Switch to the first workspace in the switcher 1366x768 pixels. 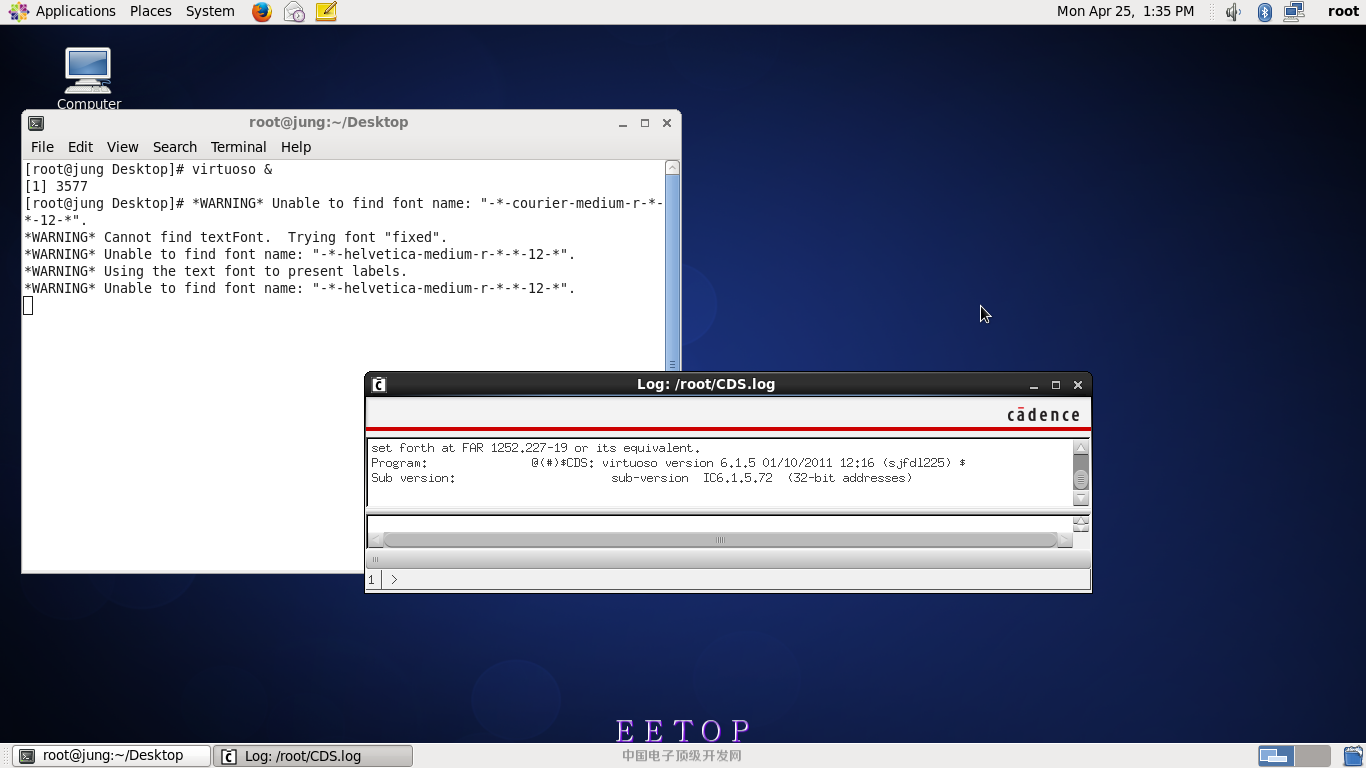pos(1275,756)
